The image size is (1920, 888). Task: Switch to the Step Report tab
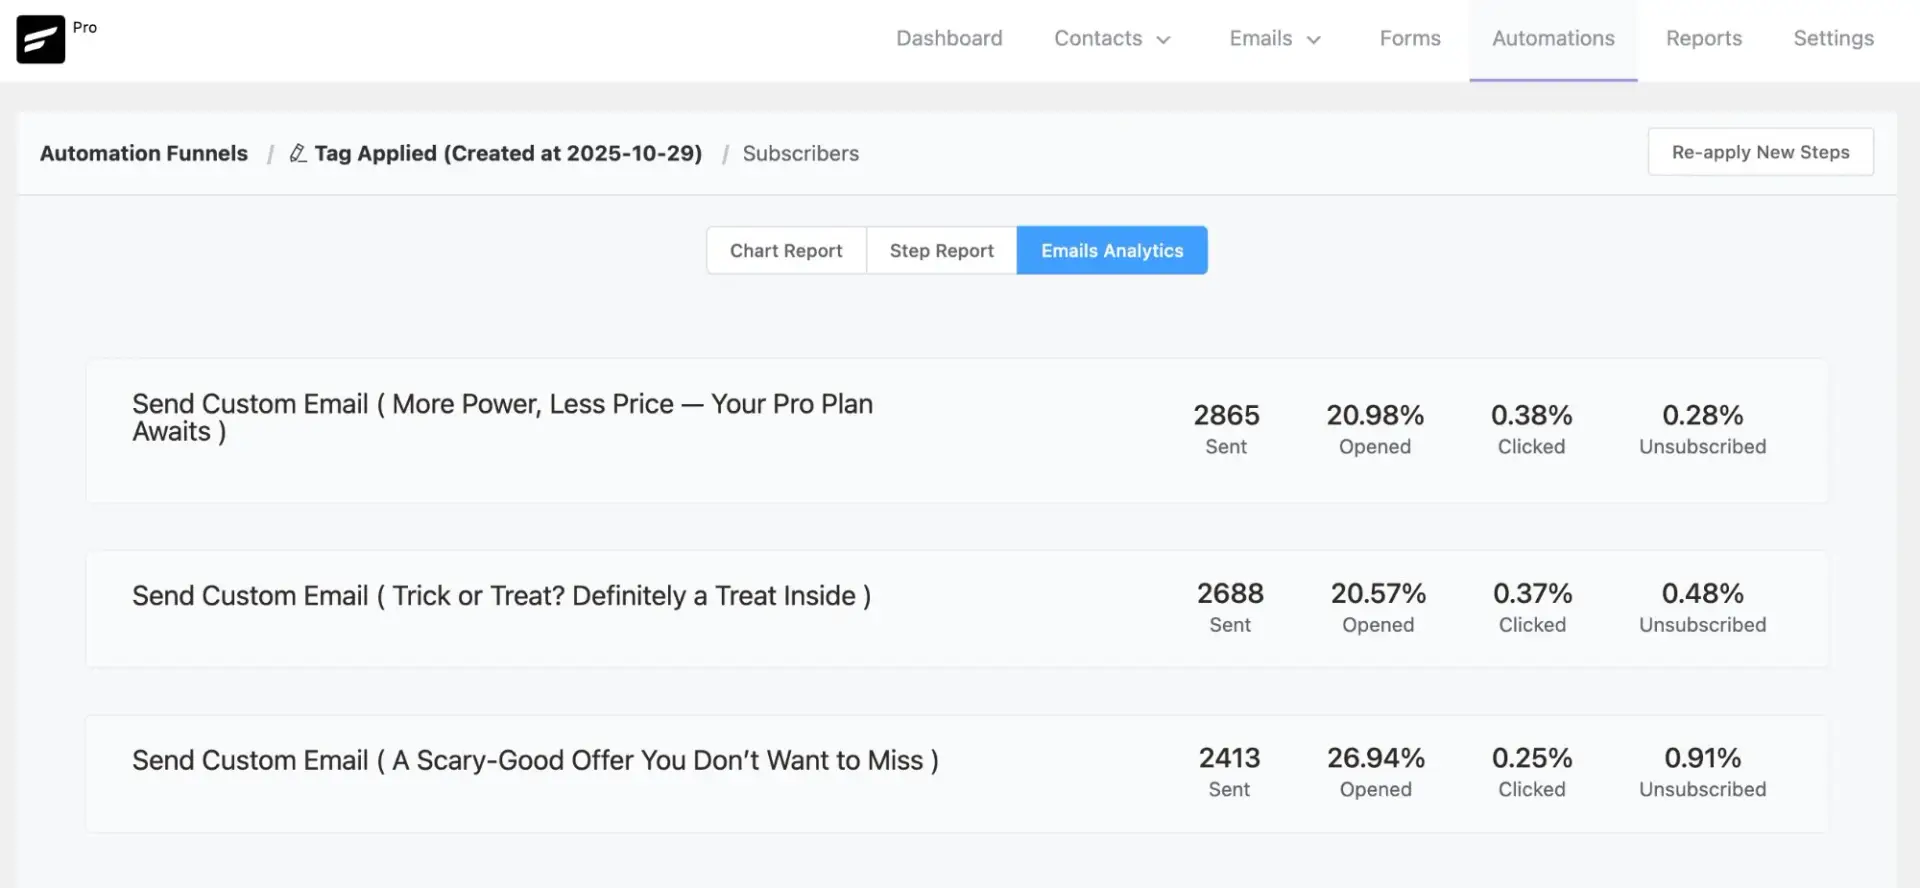tap(941, 250)
